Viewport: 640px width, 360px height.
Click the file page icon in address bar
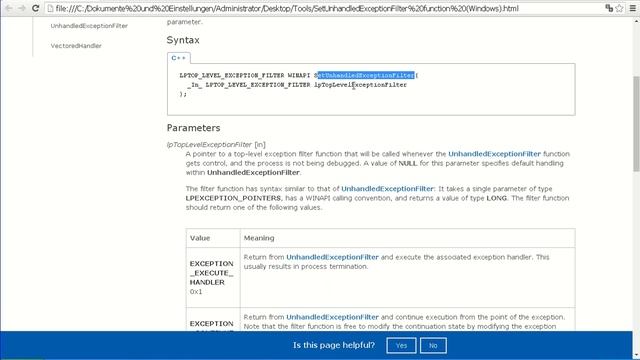tap(50, 8)
